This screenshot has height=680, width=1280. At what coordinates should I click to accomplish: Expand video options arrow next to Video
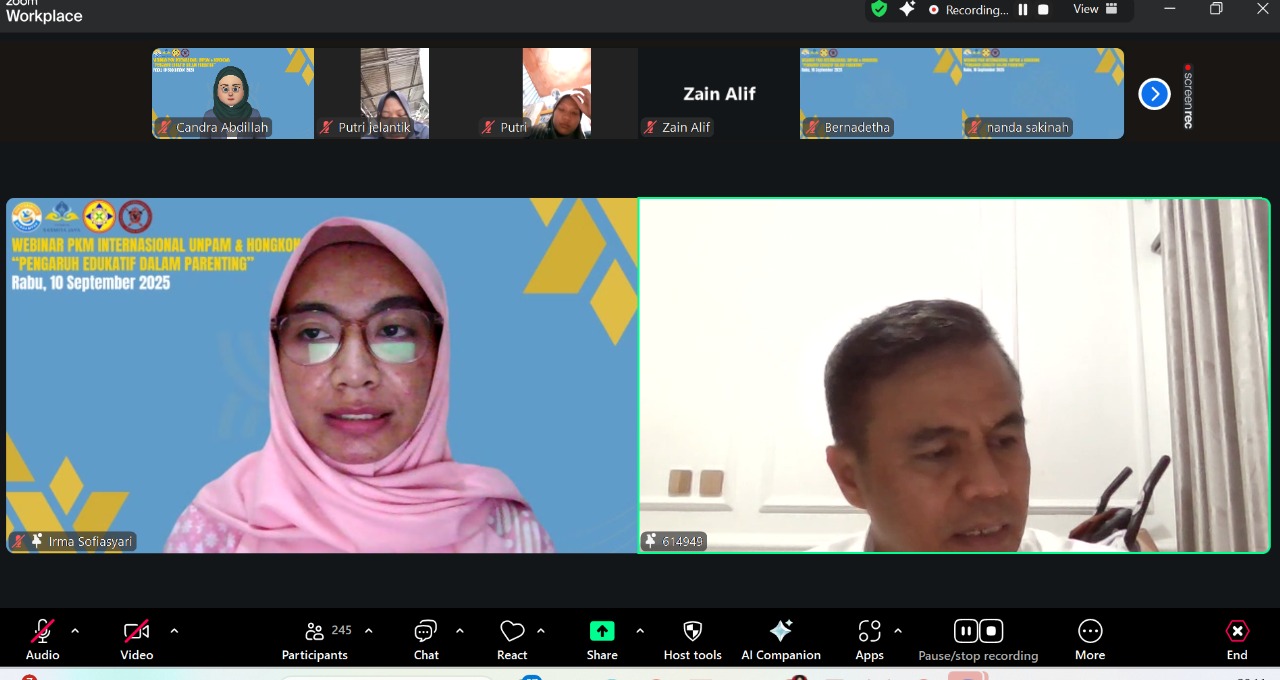coord(174,631)
